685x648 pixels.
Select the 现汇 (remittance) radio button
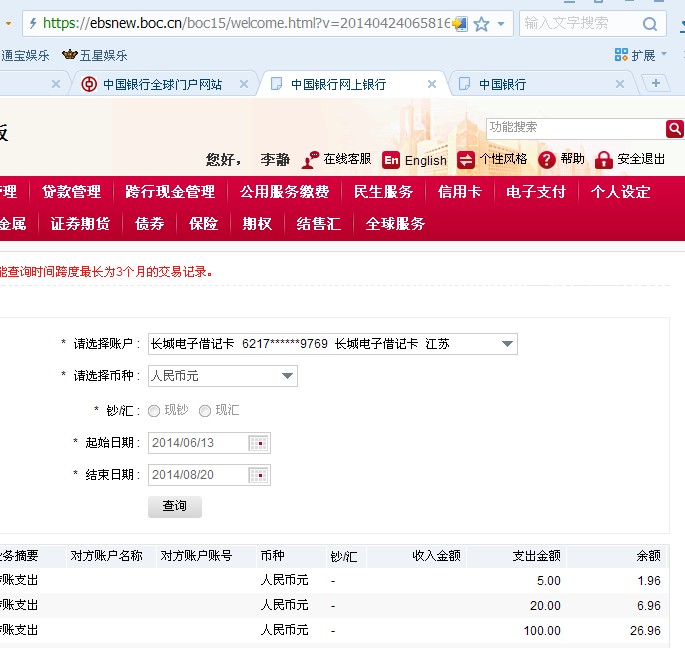click(x=205, y=410)
